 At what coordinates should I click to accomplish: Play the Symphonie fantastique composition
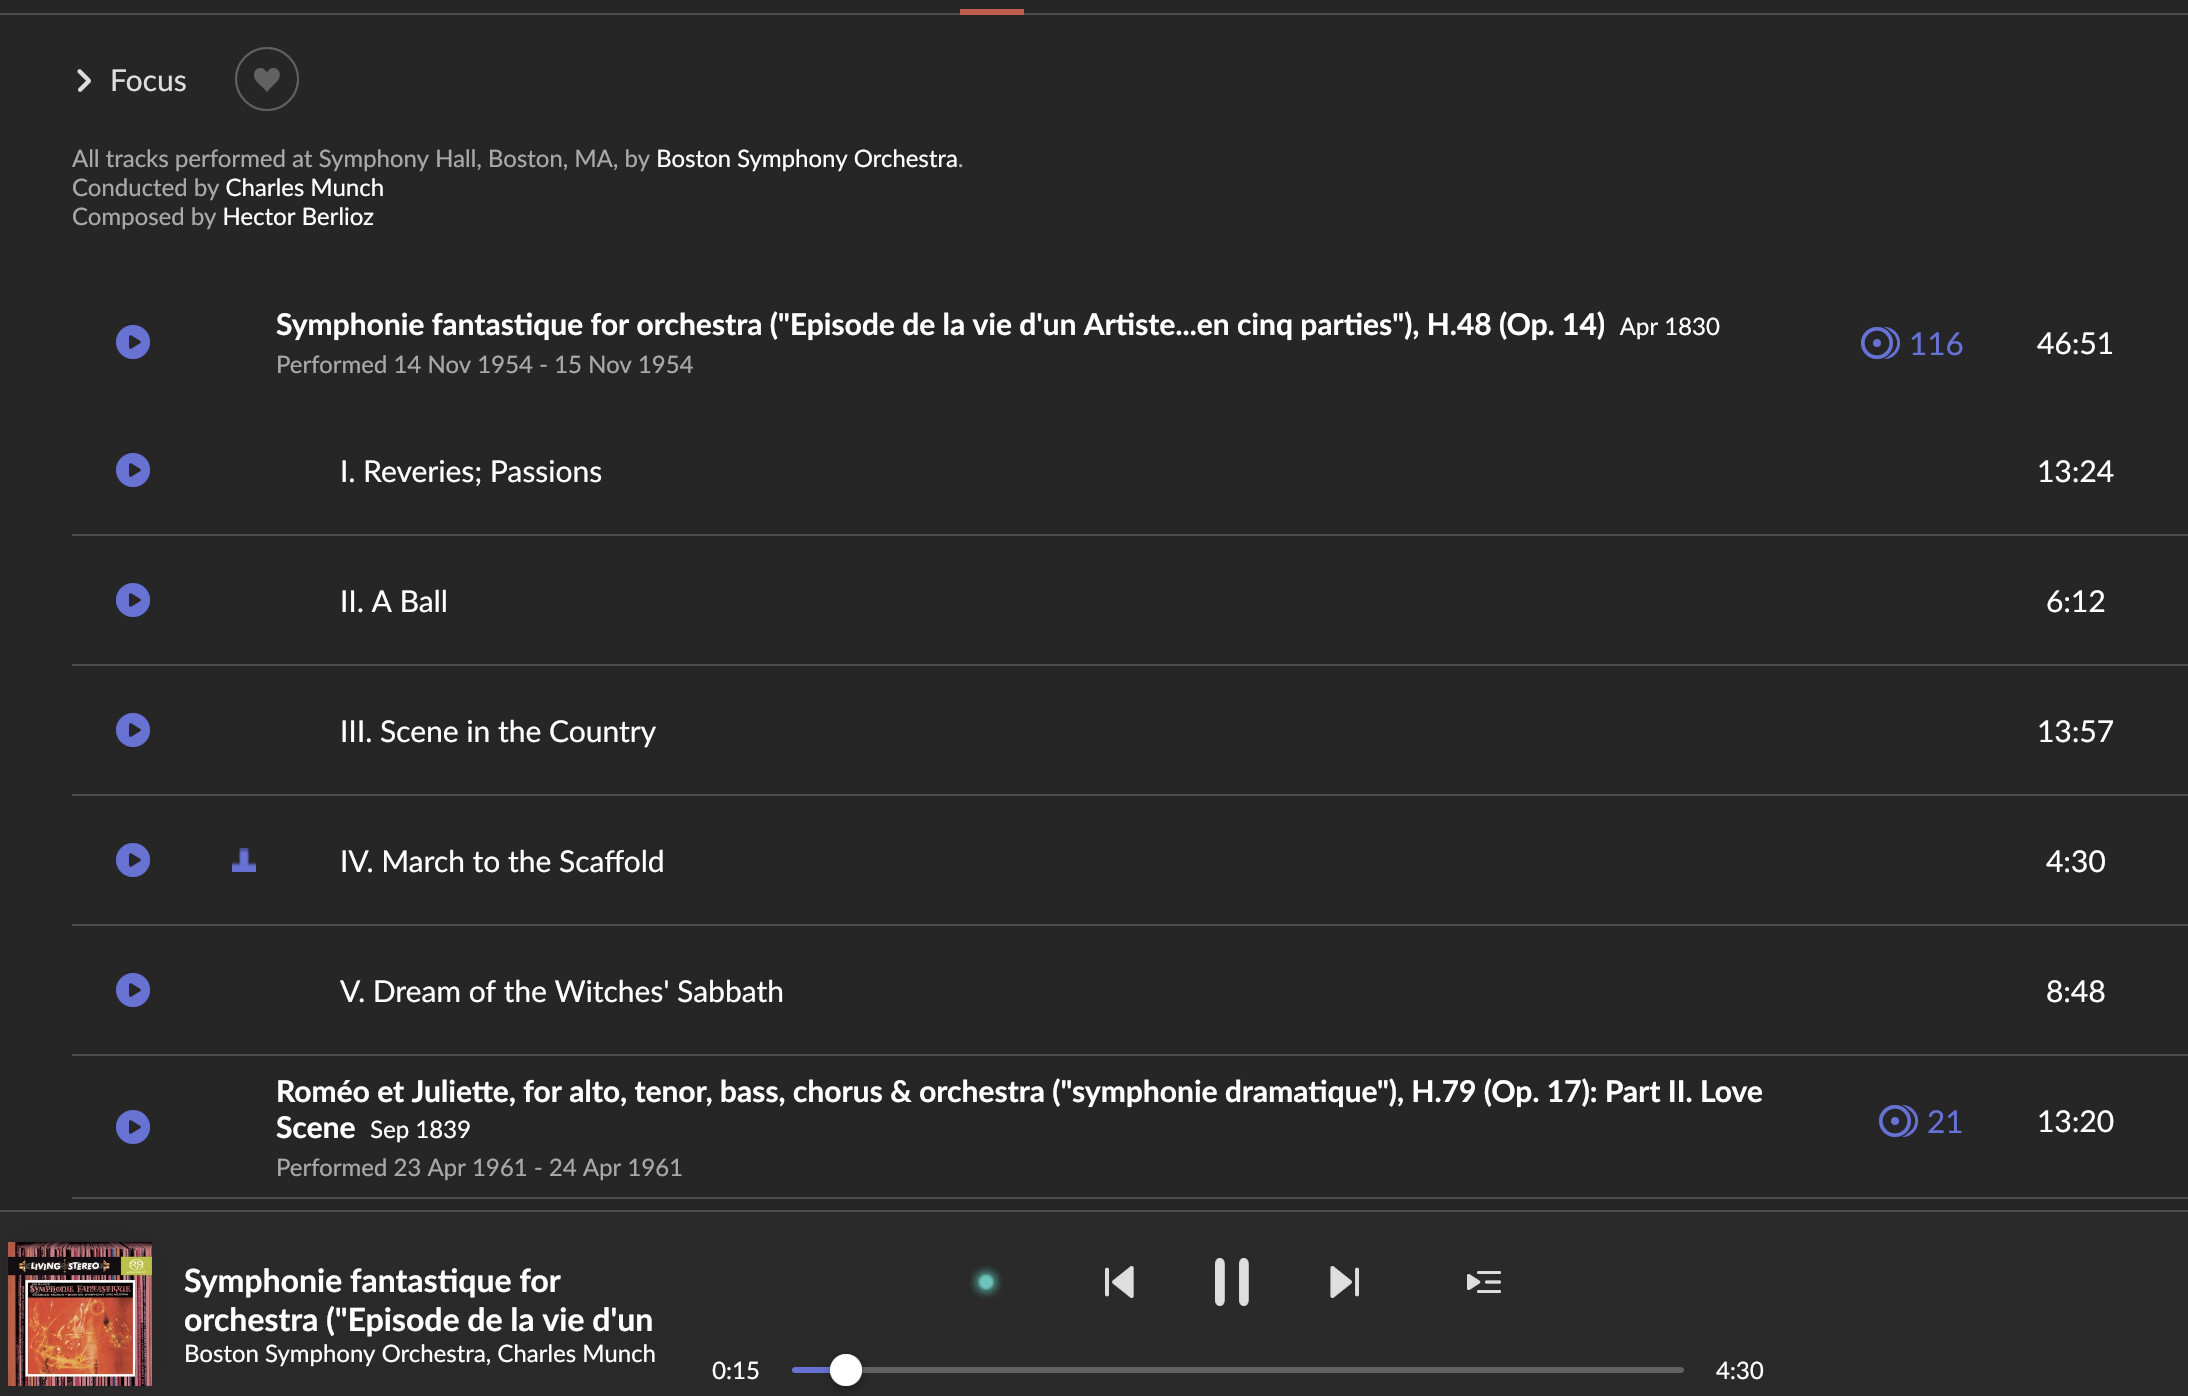click(133, 342)
